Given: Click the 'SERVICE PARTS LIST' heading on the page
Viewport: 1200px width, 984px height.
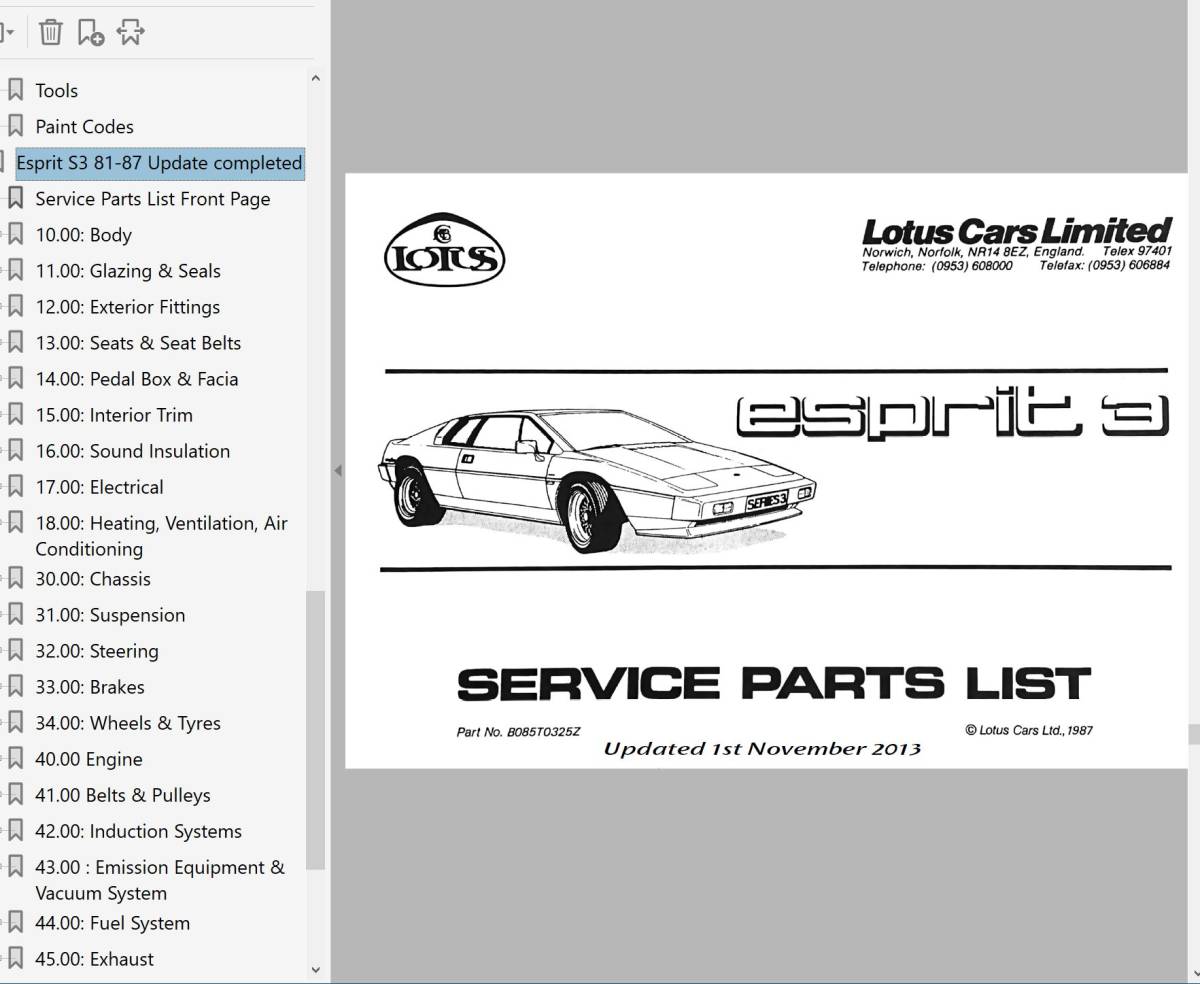Looking at the screenshot, I should (773, 684).
